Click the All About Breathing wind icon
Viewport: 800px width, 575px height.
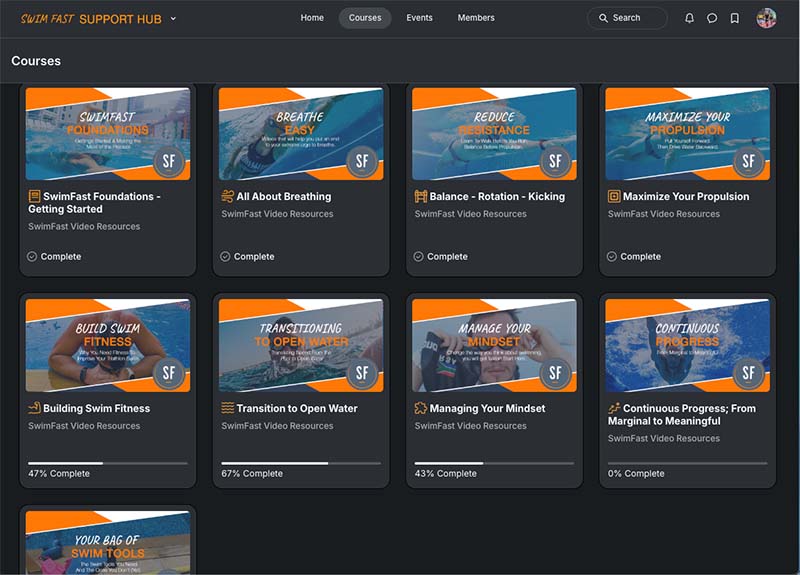[x=228, y=196]
